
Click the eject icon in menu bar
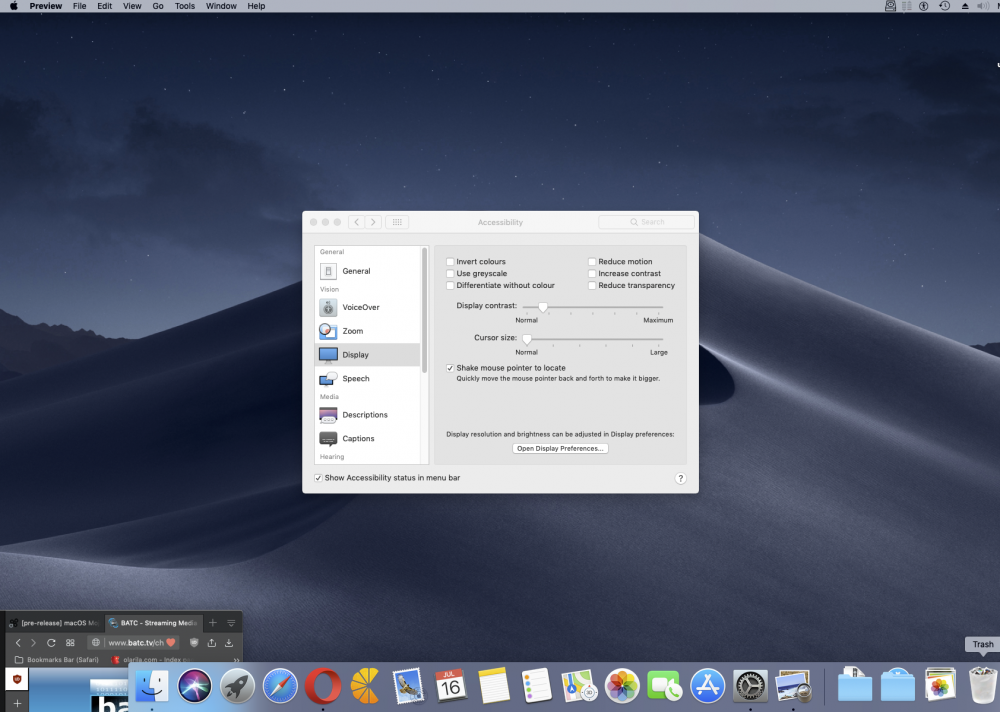pyautogui.click(x=965, y=6)
